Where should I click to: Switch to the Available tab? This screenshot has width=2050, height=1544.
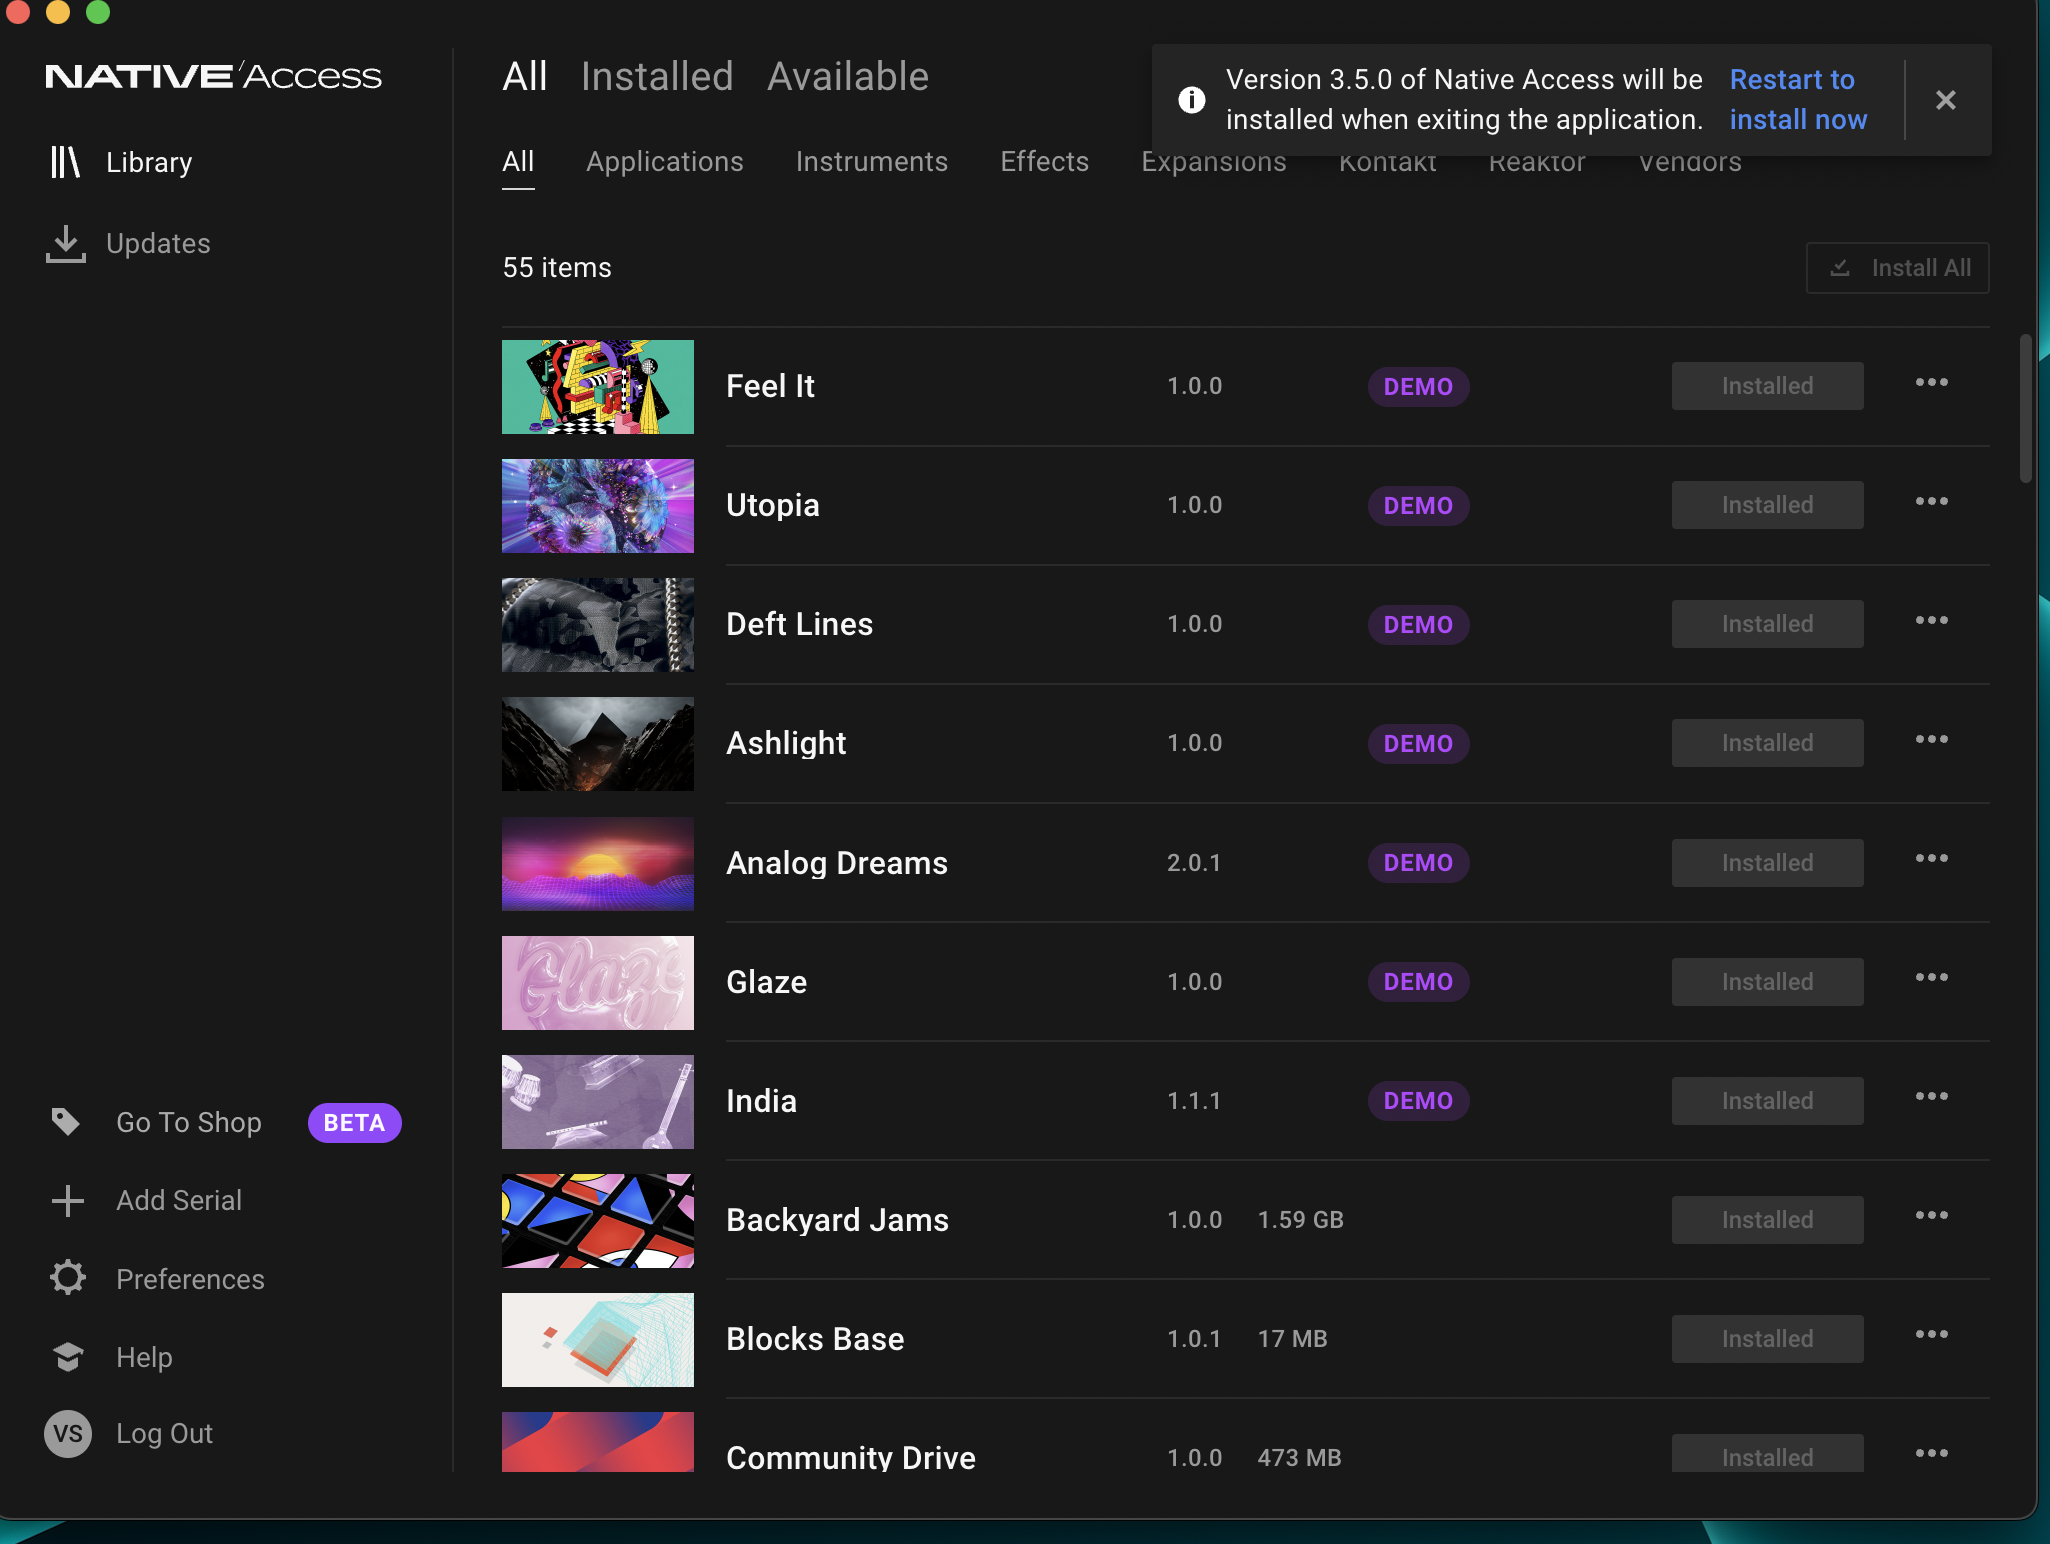pyautogui.click(x=848, y=77)
